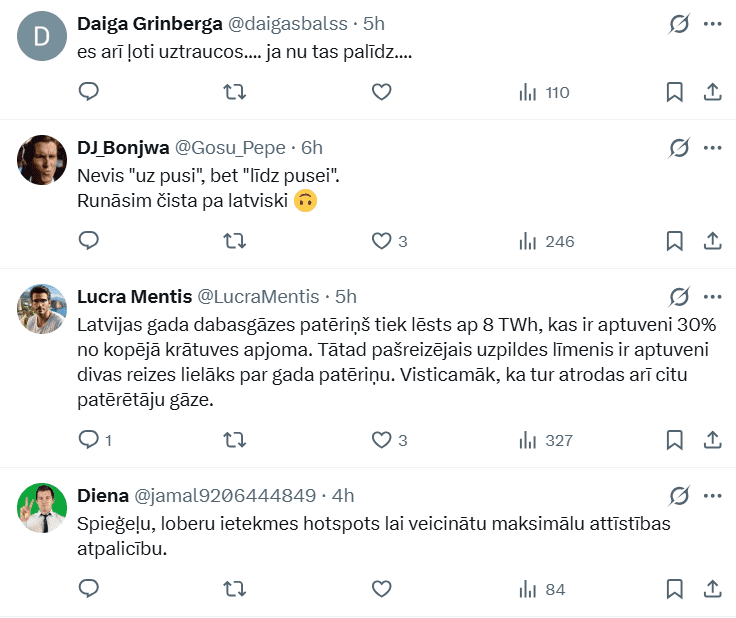Open Grok icon on Lucra Mentis tweet
The width and height of the screenshot is (736, 618).
[x=679, y=297]
